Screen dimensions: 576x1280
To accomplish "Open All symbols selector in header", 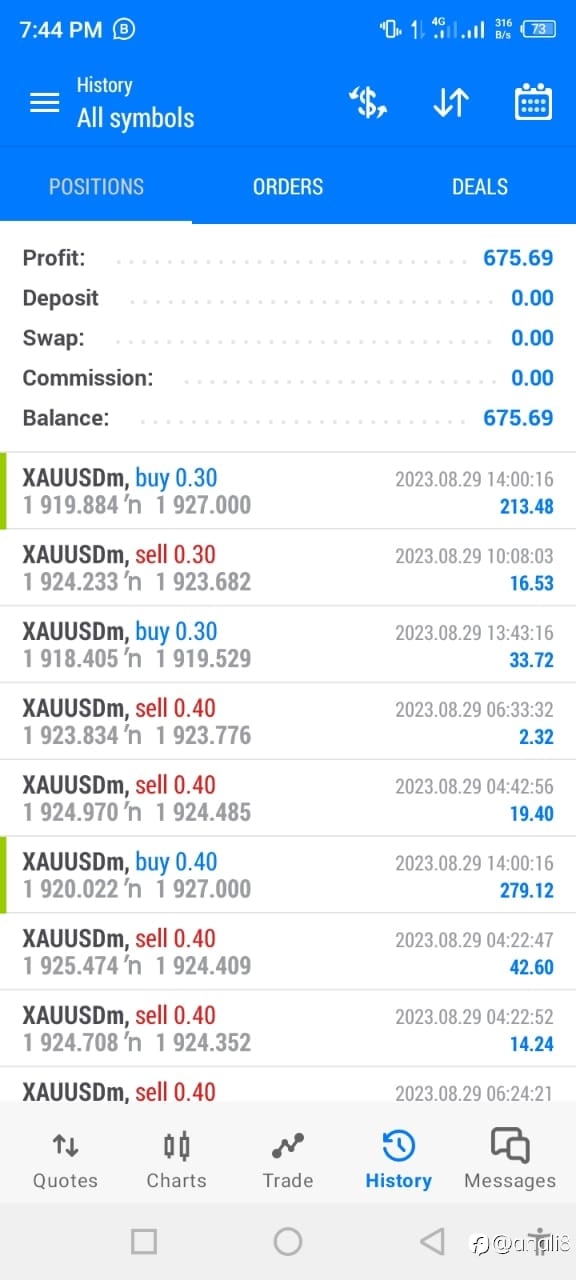I will tap(136, 118).
